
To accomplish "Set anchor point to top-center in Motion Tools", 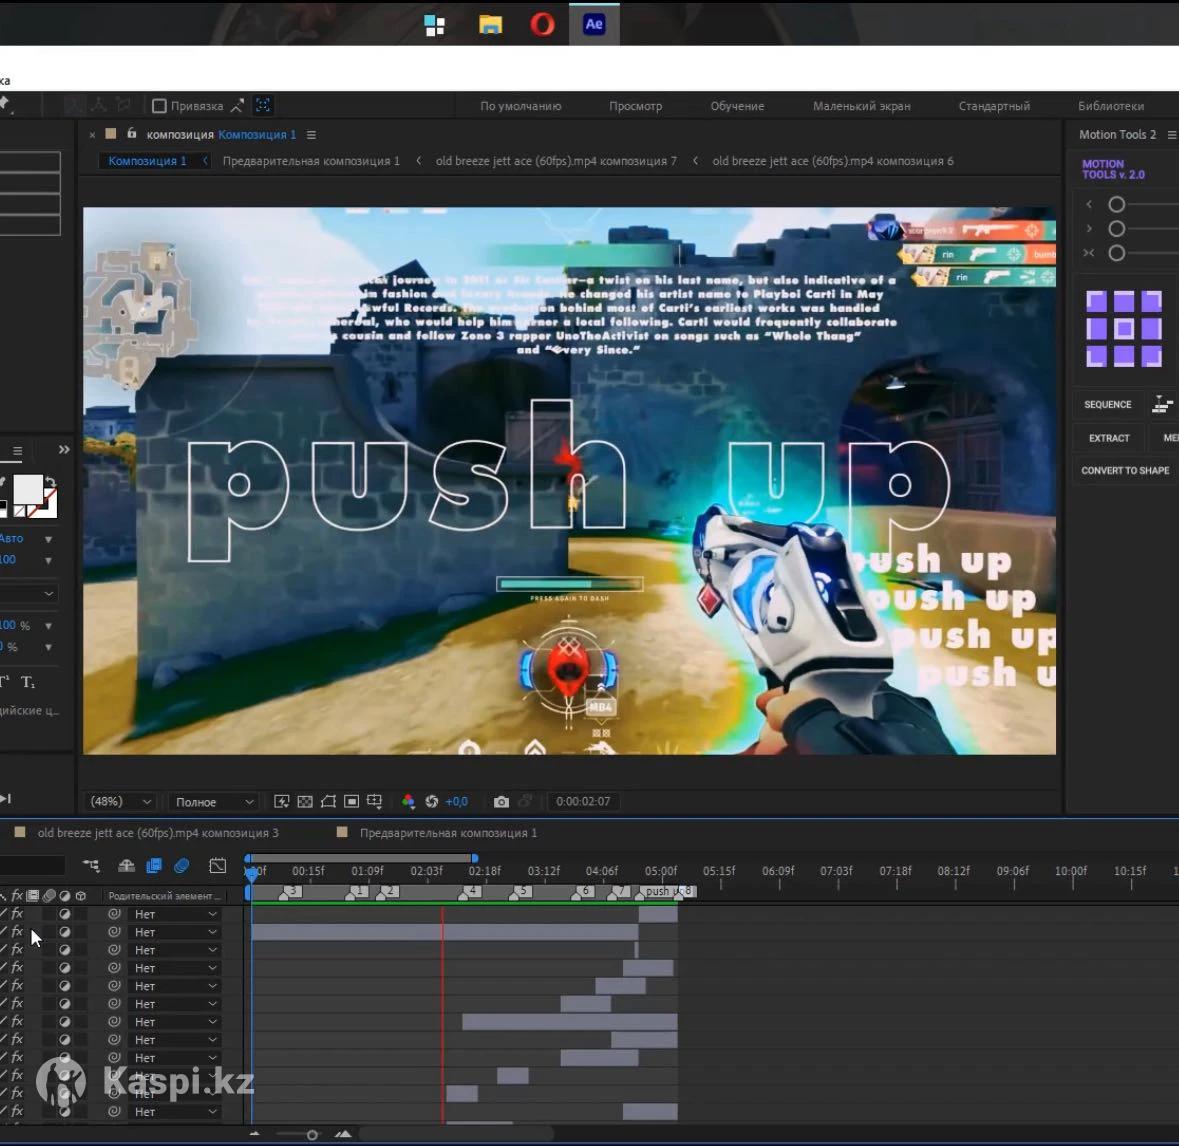I will coord(1123,302).
